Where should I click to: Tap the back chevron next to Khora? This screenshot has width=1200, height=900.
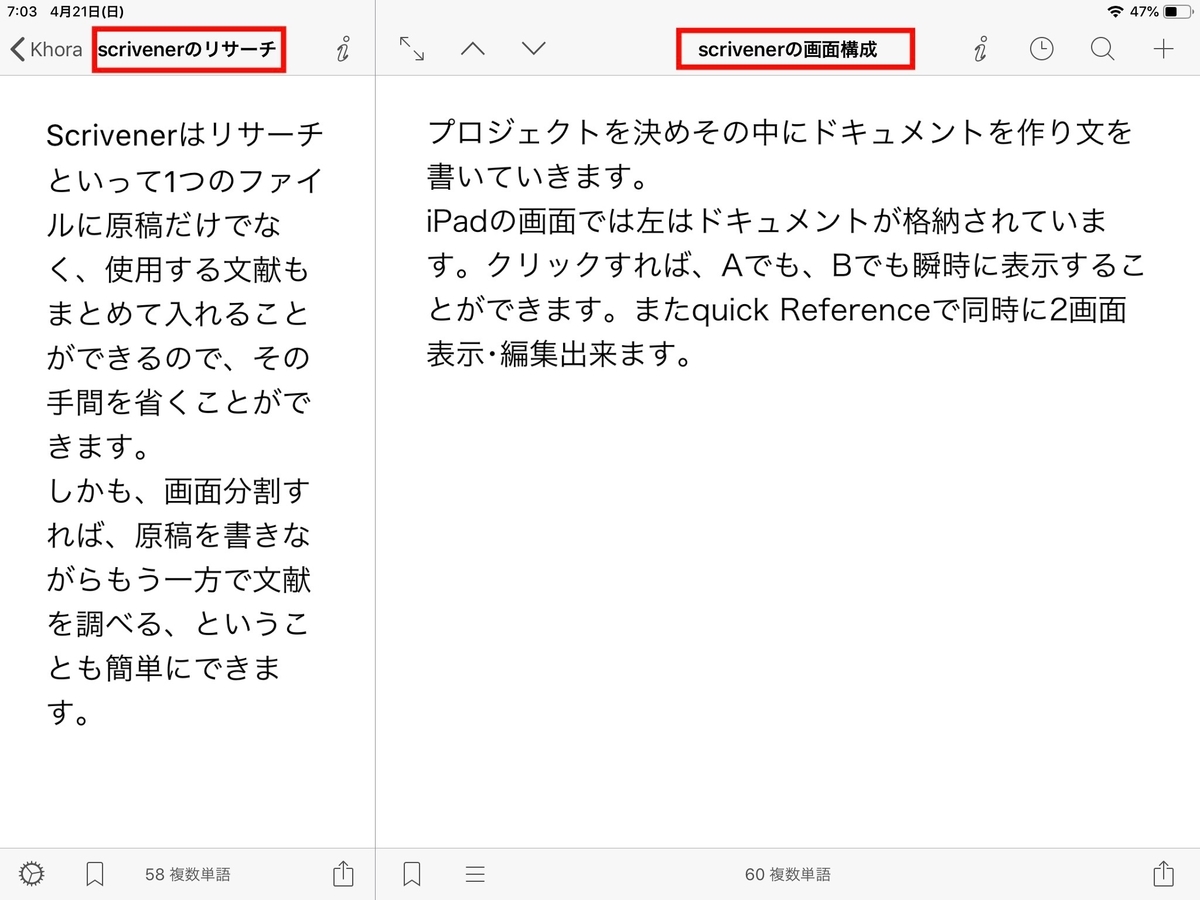(x=16, y=47)
